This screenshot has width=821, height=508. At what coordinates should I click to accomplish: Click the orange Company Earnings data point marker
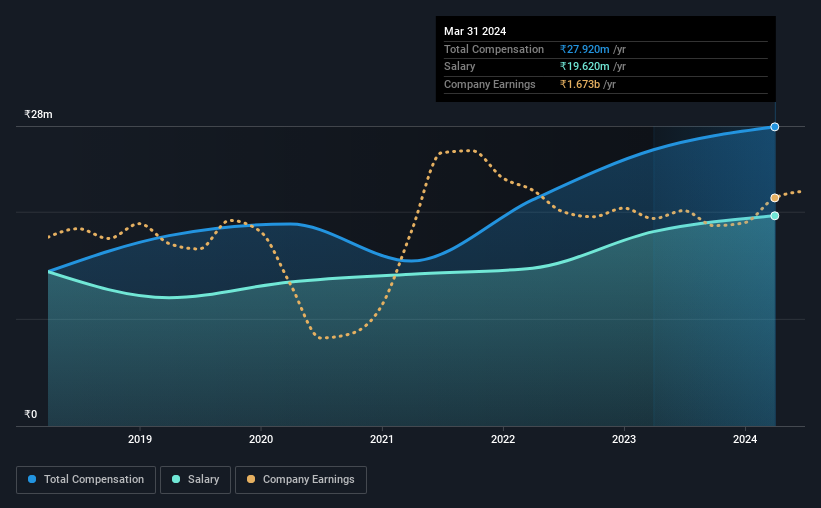774,198
